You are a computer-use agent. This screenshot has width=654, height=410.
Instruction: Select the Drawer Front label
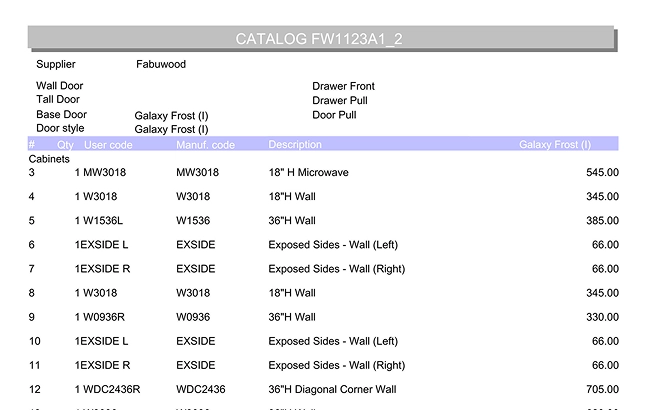[343, 86]
